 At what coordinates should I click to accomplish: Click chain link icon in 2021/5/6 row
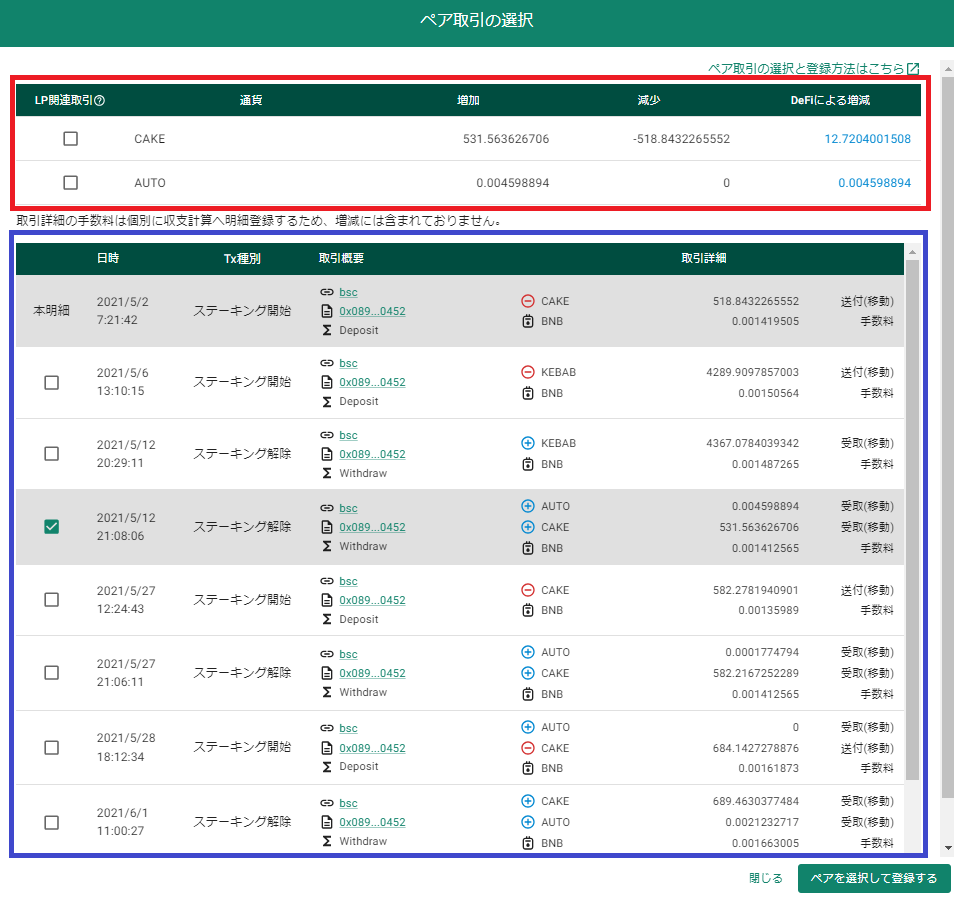pos(327,363)
